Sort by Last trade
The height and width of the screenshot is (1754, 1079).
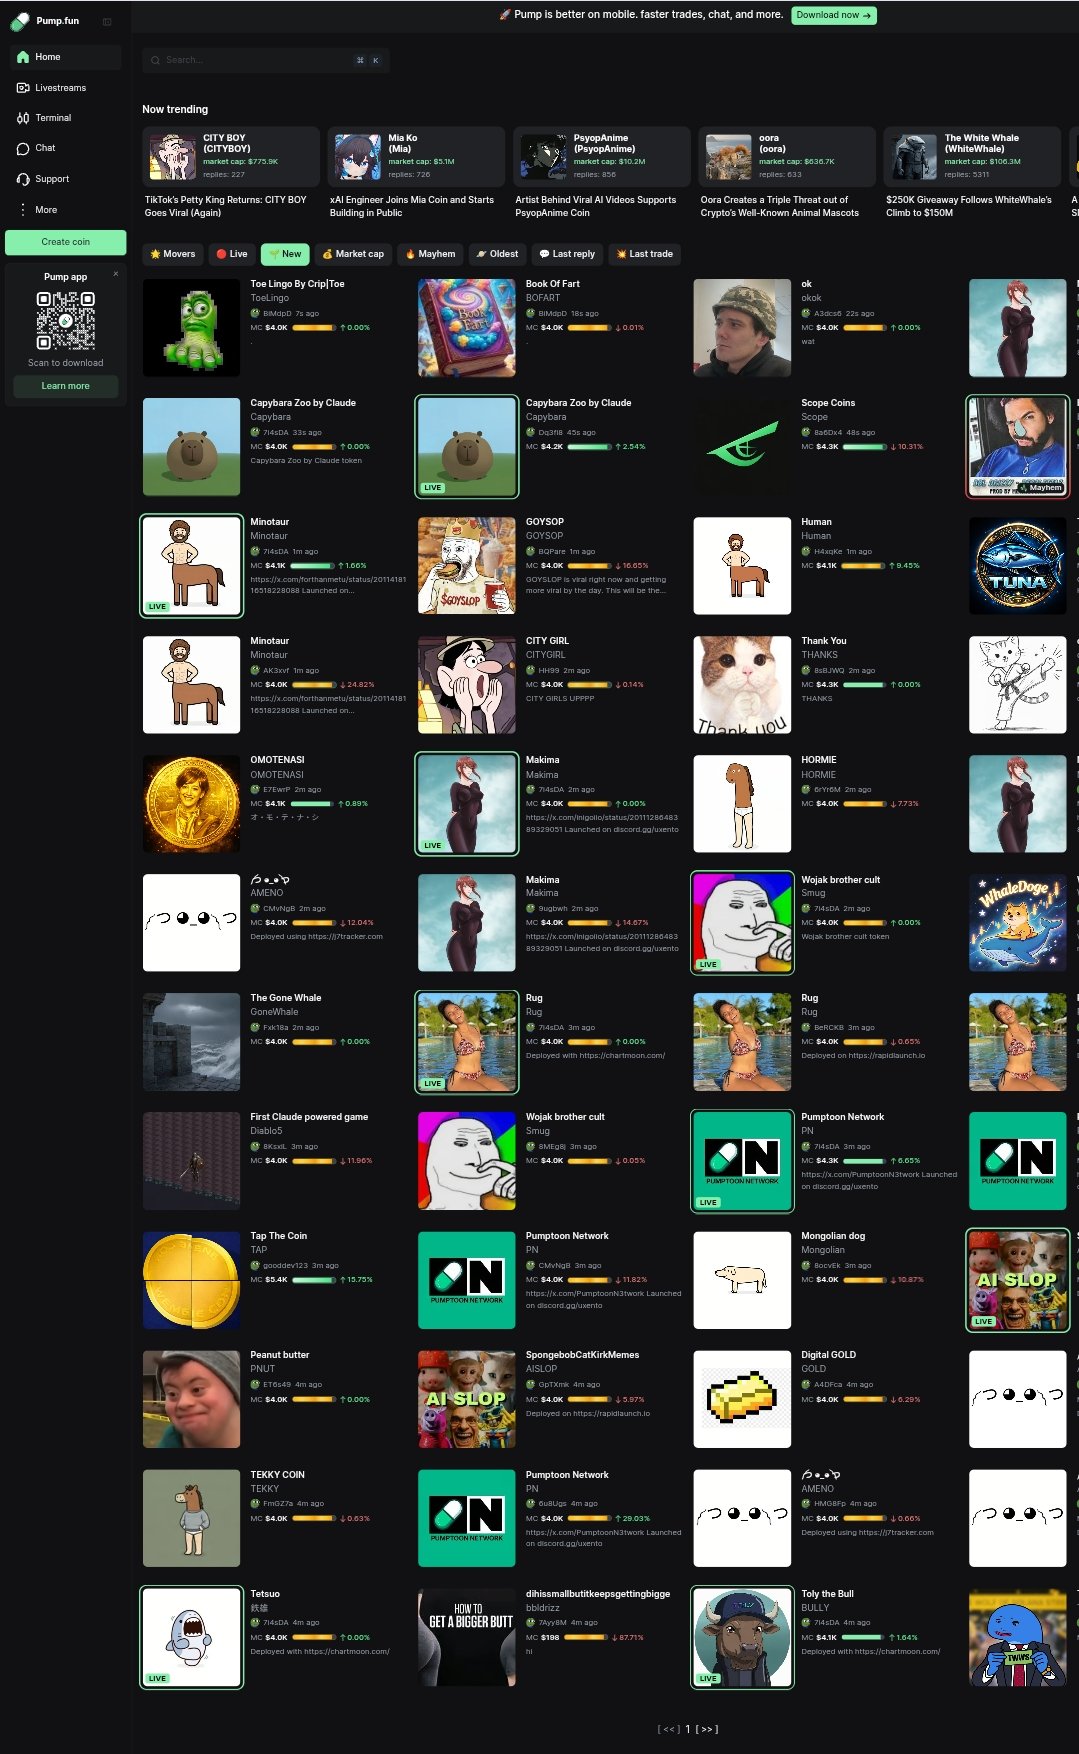coord(644,254)
